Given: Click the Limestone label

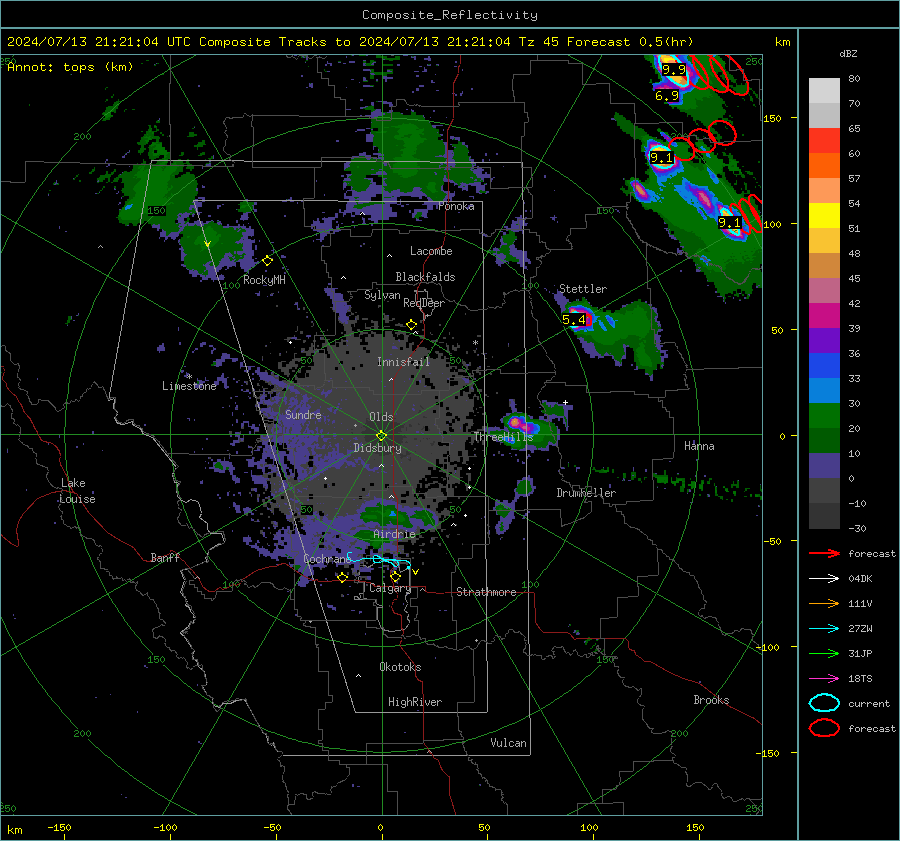Looking at the screenshot, I should click(x=189, y=386).
